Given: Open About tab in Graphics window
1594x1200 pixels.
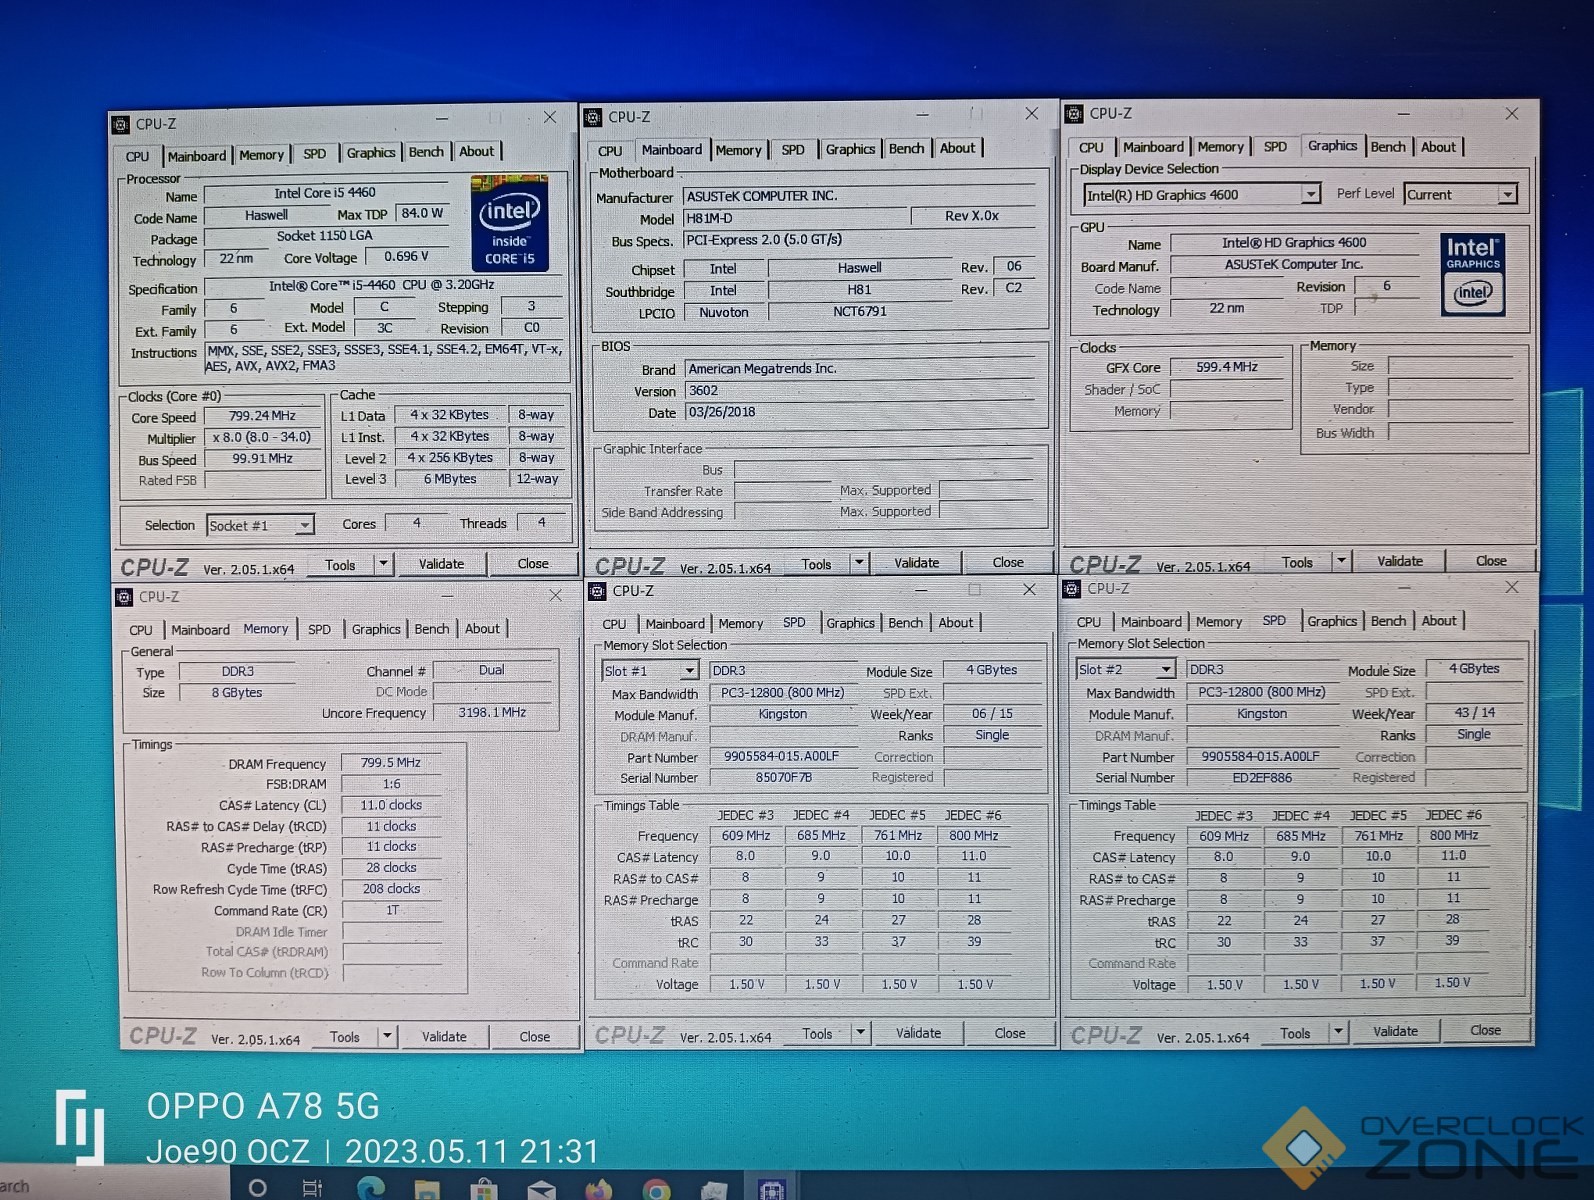Looking at the screenshot, I should coord(1438,147).
